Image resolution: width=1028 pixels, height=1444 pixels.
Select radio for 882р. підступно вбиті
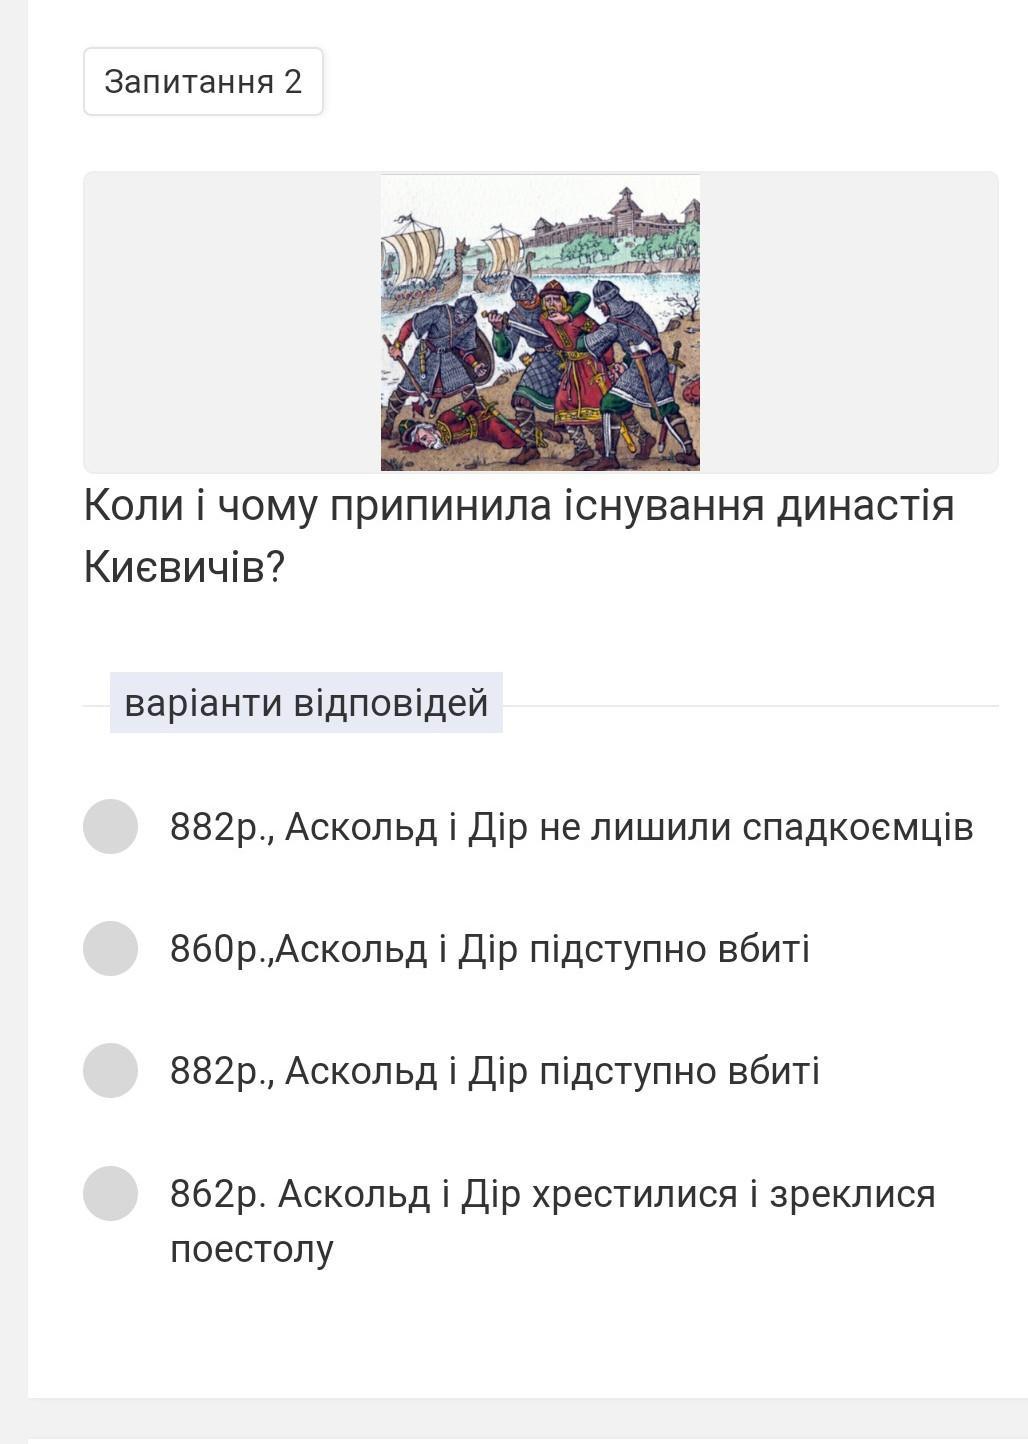(x=110, y=1070)
